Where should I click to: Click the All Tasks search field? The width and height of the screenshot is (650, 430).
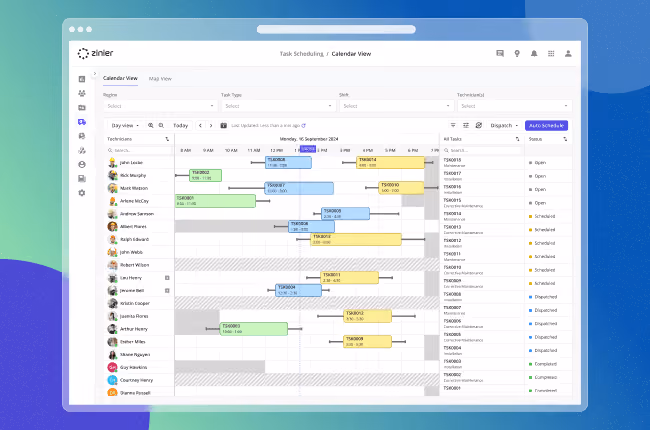[x=481, y=150]
